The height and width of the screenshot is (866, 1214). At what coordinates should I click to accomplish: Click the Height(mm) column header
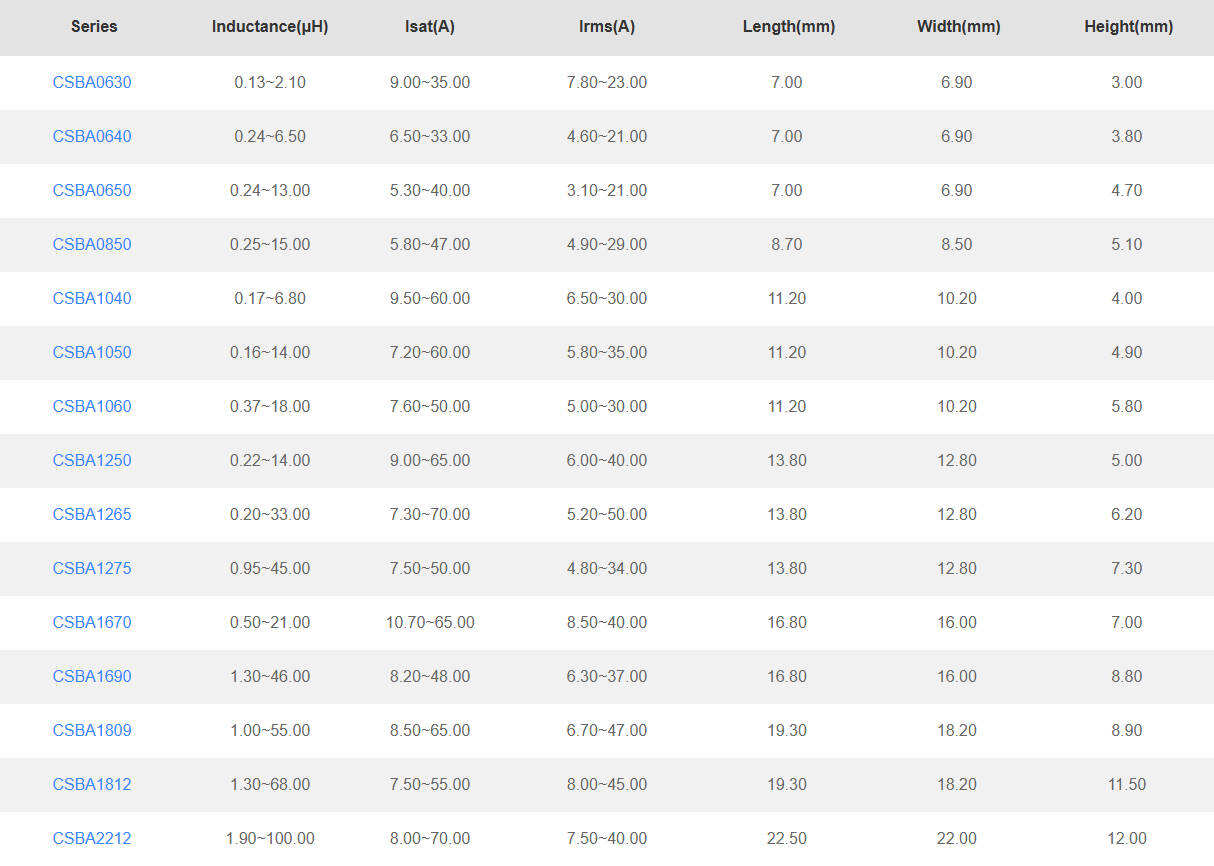pos(1128,27)
